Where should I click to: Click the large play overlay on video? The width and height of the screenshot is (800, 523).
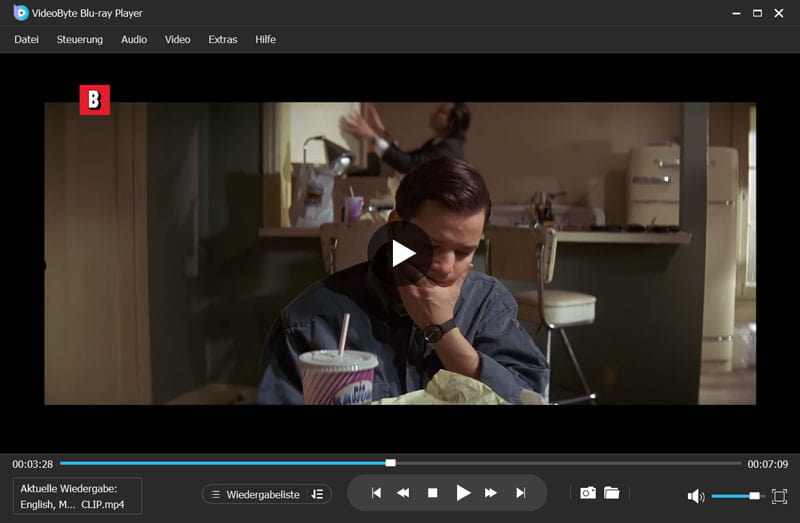[x=401, y=253]
